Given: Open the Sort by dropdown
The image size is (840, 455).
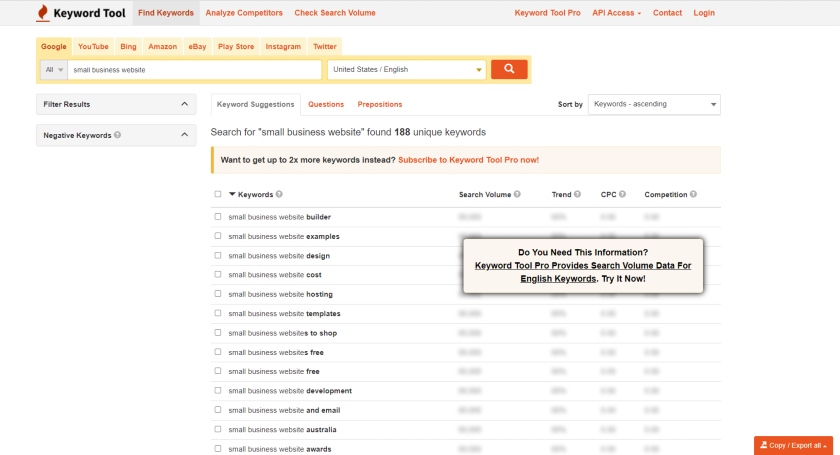Looking at the screenshot, I should pos(654,104).
